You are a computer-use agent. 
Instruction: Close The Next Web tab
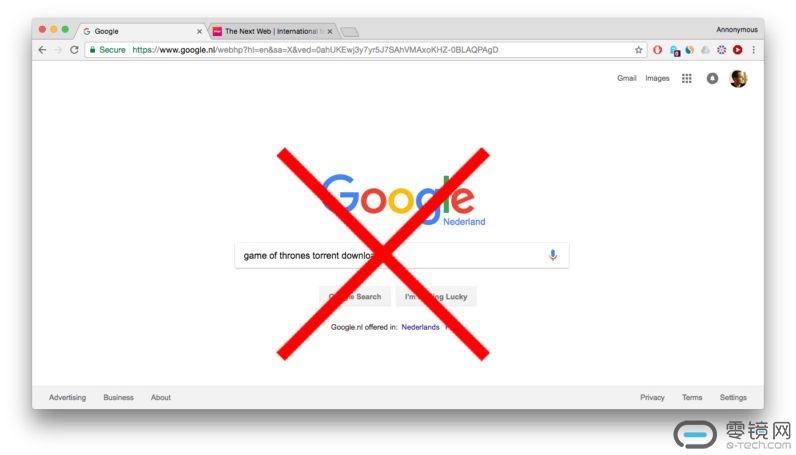click(330, 31)
